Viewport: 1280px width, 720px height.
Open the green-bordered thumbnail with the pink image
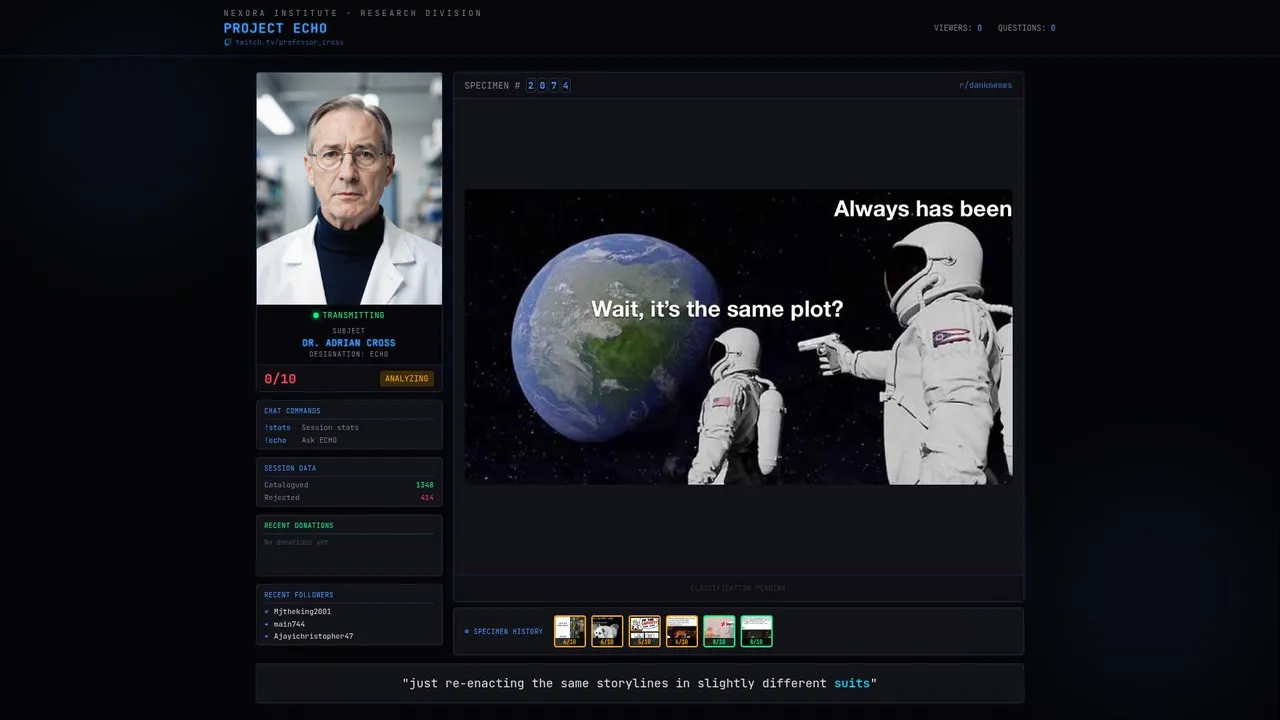click(719, 631)
